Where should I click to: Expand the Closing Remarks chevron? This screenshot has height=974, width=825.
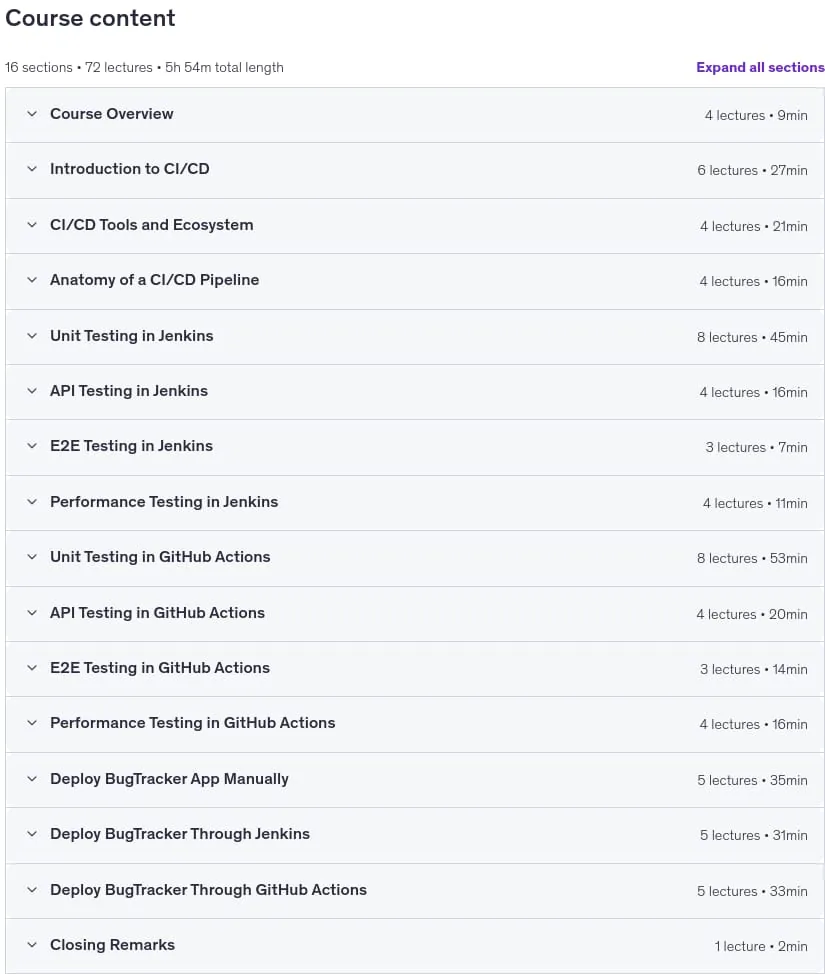32,945
